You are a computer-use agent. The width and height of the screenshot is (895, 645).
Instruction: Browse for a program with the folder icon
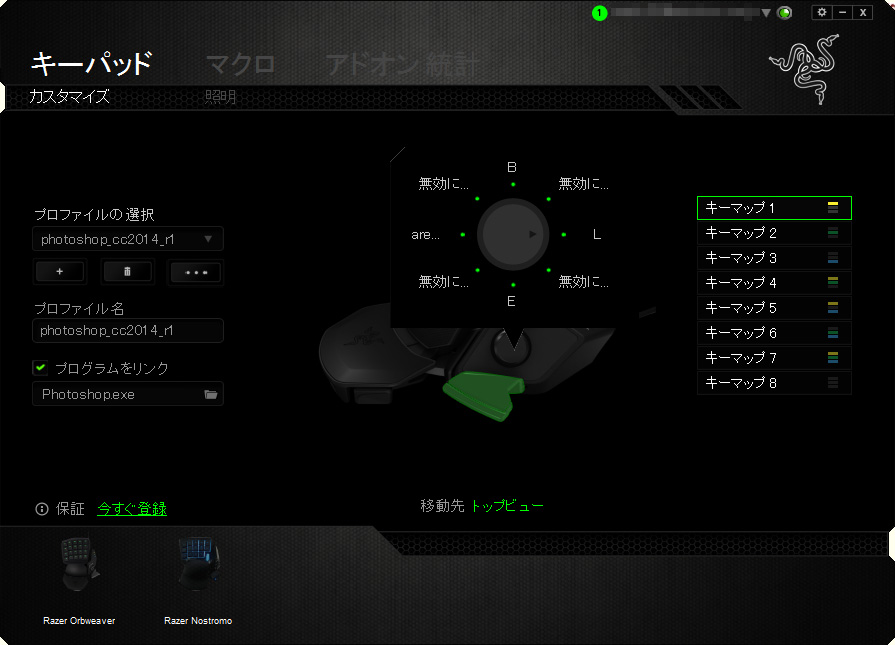pos(211,394)
